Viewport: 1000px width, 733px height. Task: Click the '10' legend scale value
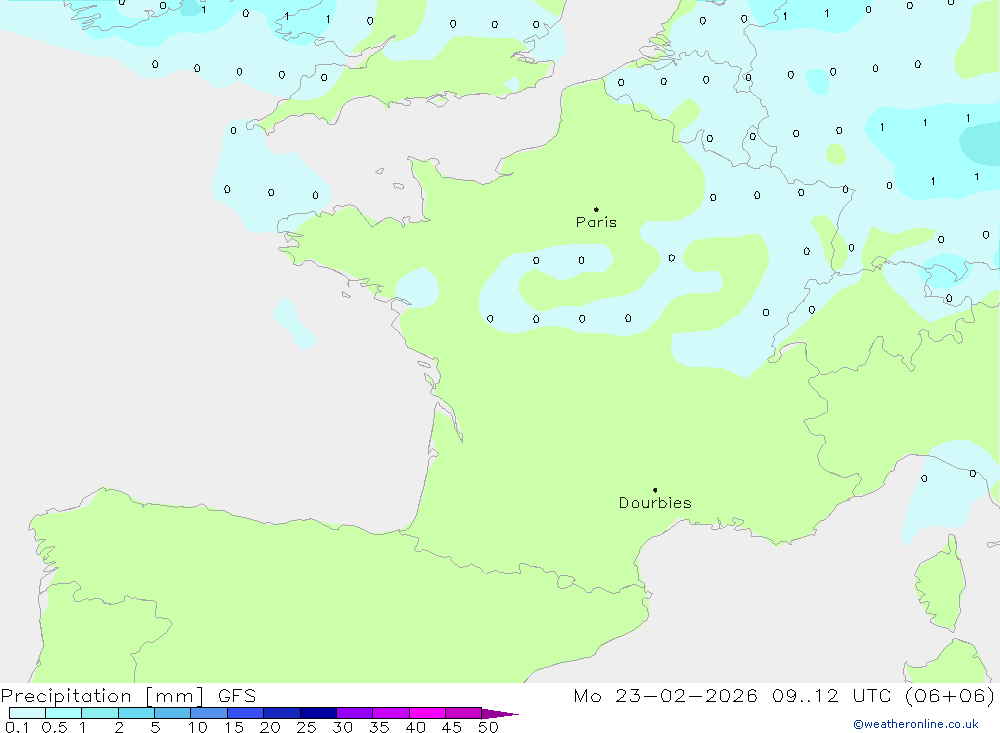click(198, 727)
